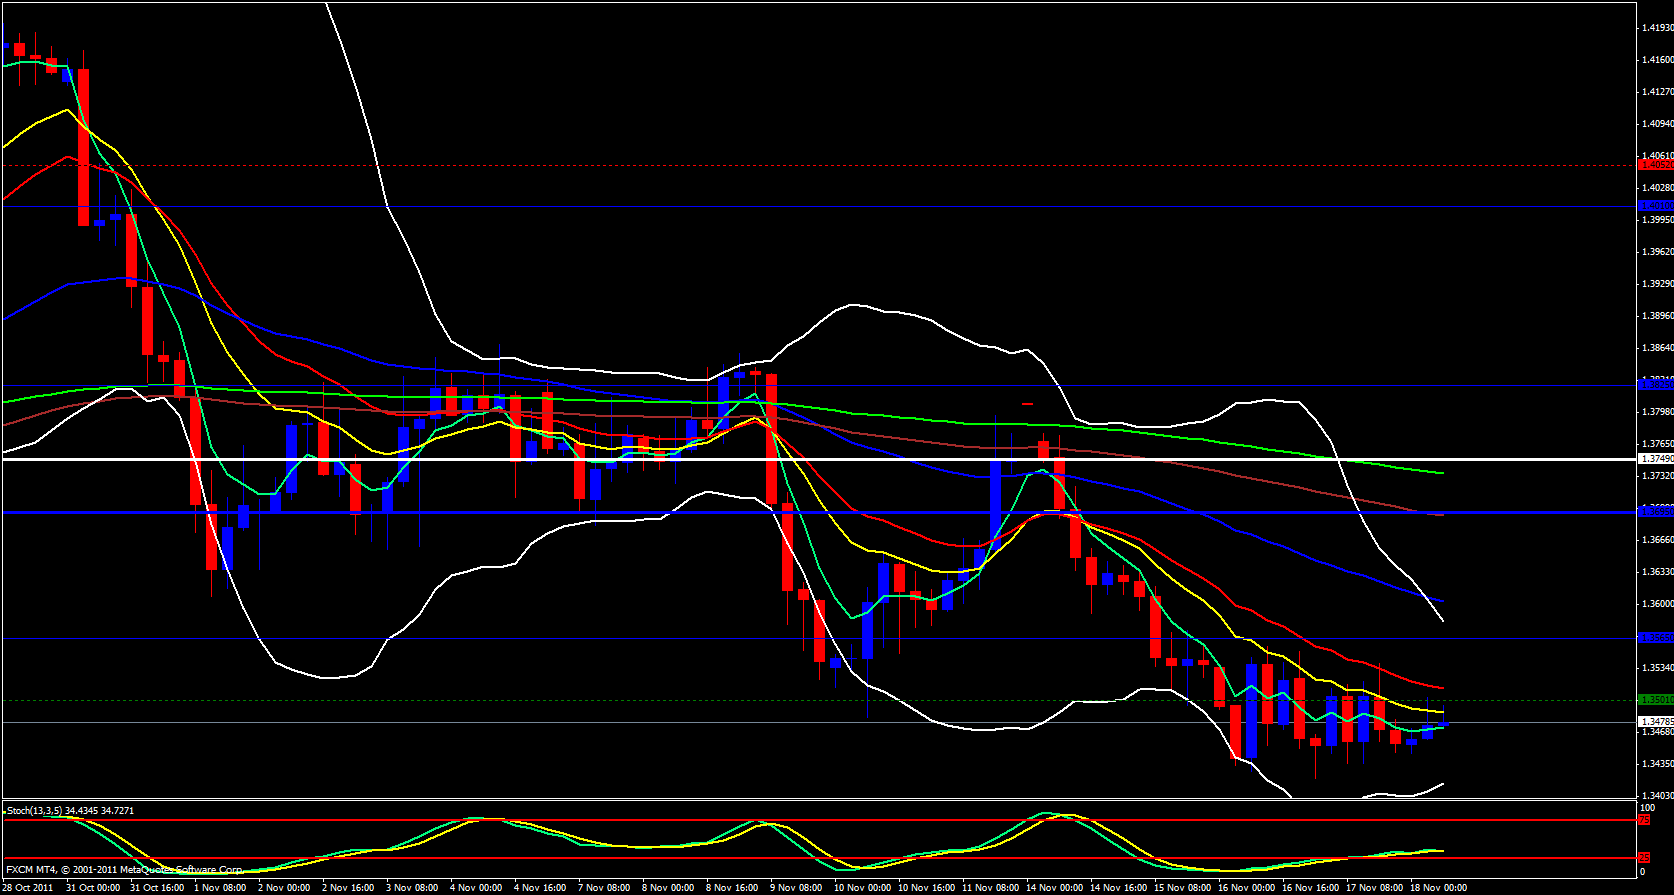Click the green 1.35010 price level label
The width and height of the screenshot is (1674, 895).
1656,700
